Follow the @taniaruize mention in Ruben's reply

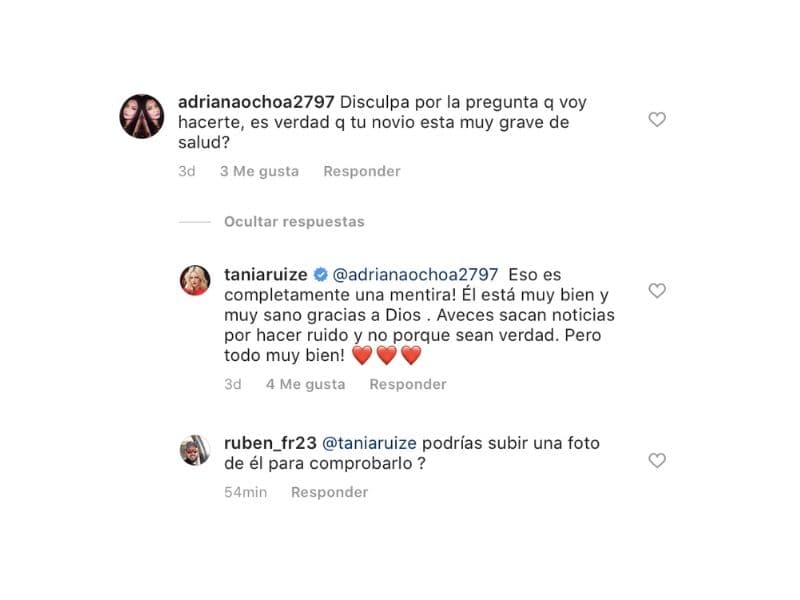(x=369, y=443)
